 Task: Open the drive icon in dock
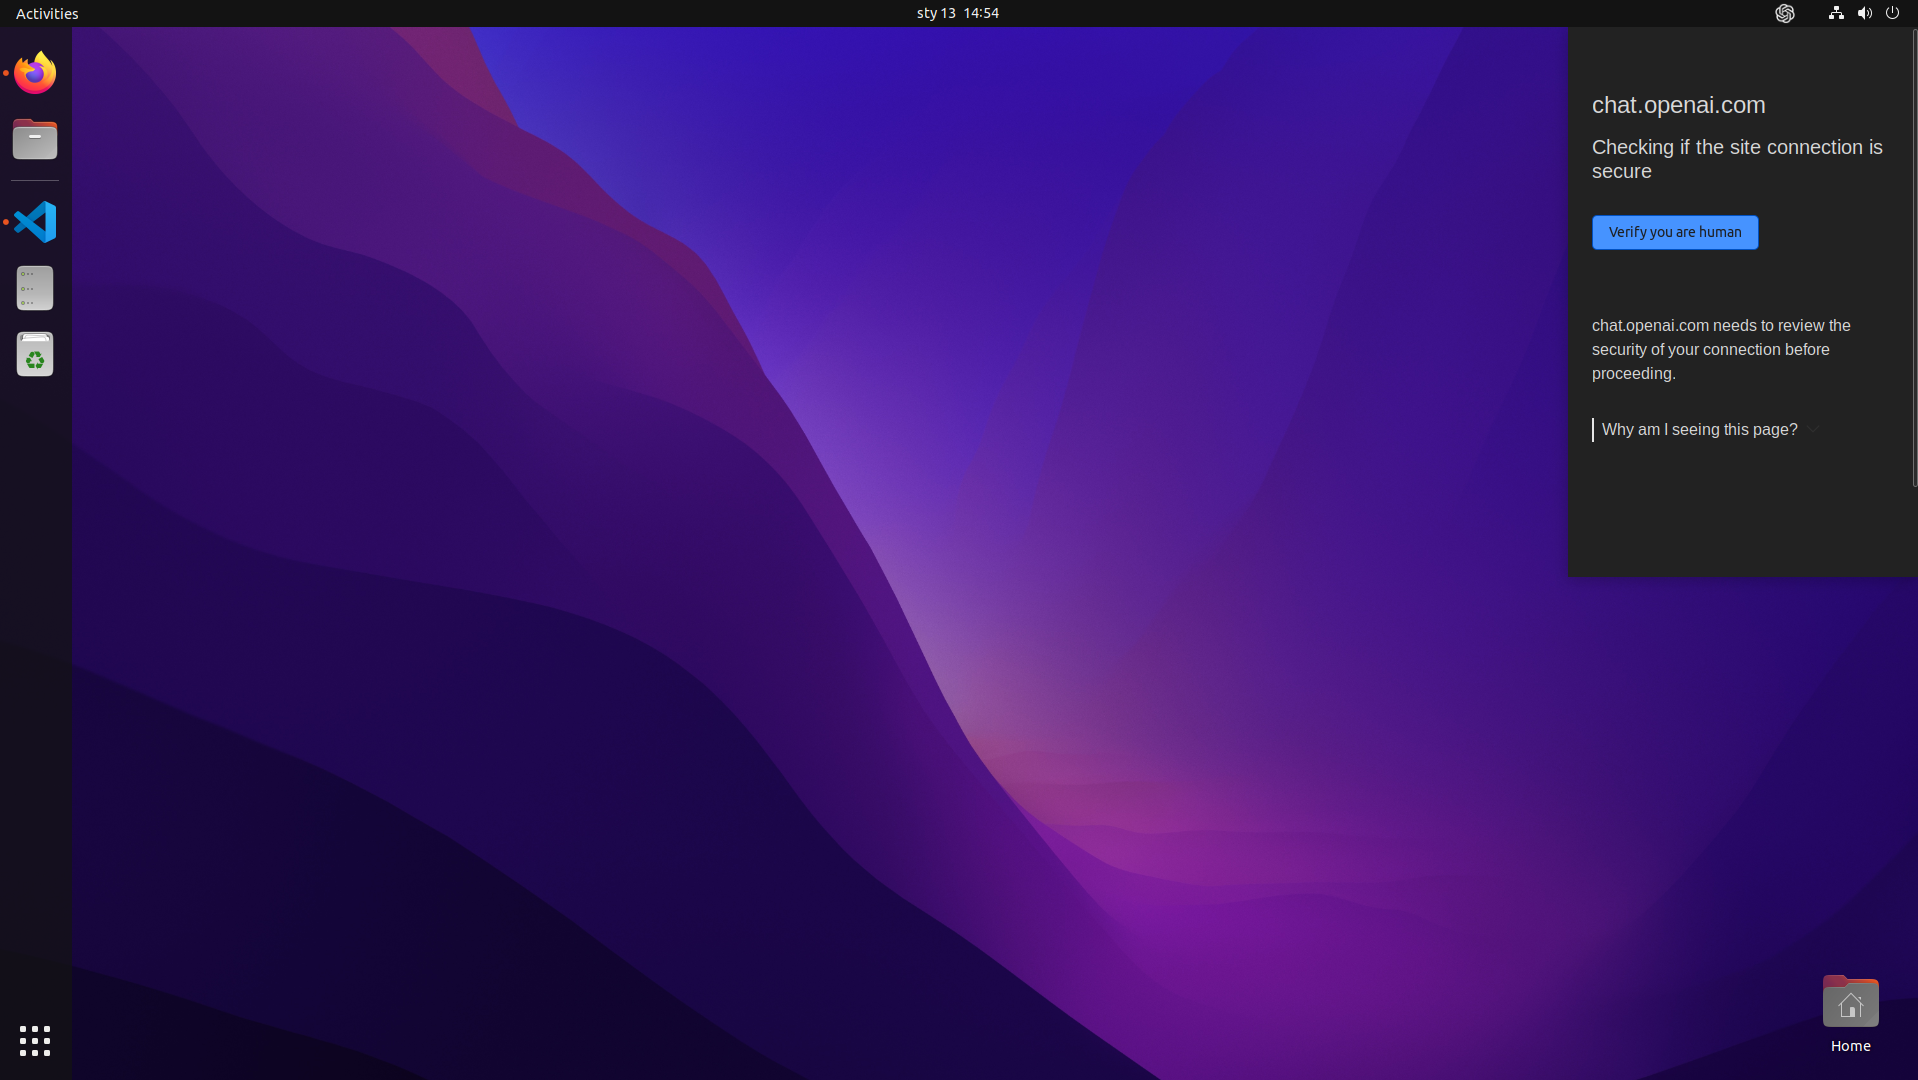(x=35, y=288)
